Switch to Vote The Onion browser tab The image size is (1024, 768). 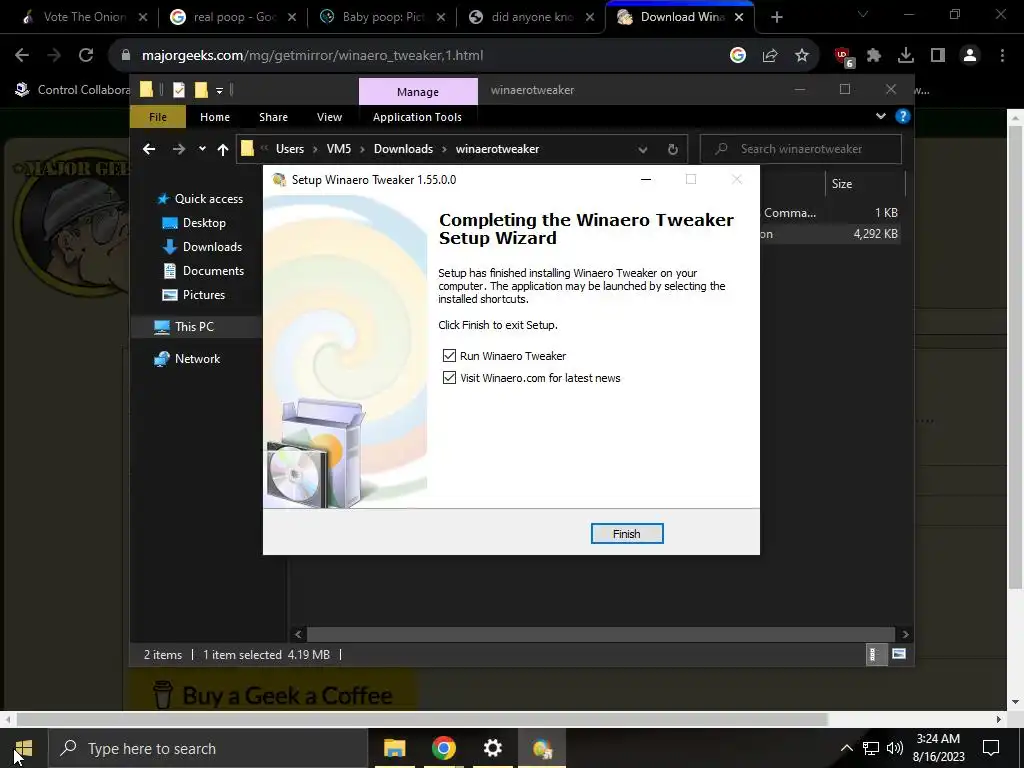(85, 17)
